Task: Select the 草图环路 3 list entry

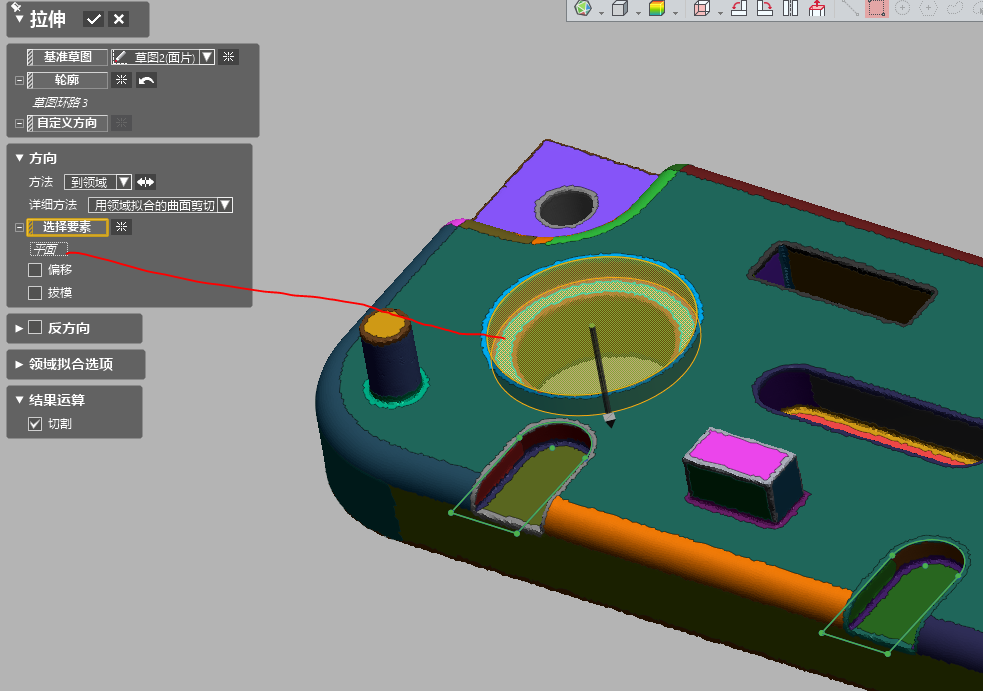Action: [60, 102]
